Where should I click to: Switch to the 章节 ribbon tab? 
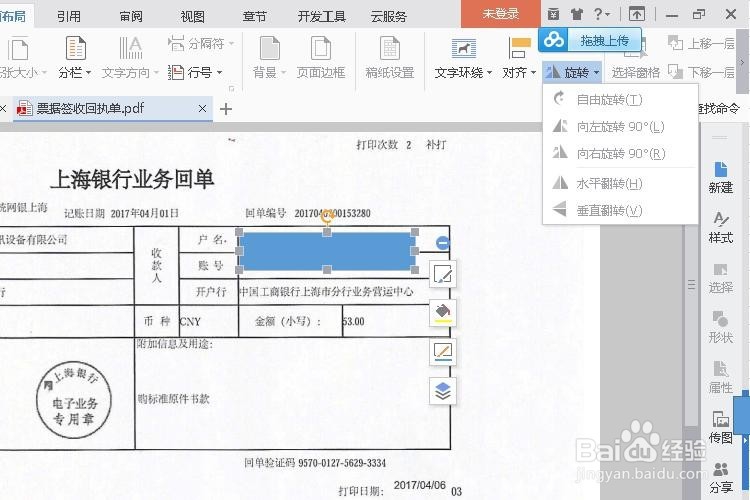coord(254,16)
